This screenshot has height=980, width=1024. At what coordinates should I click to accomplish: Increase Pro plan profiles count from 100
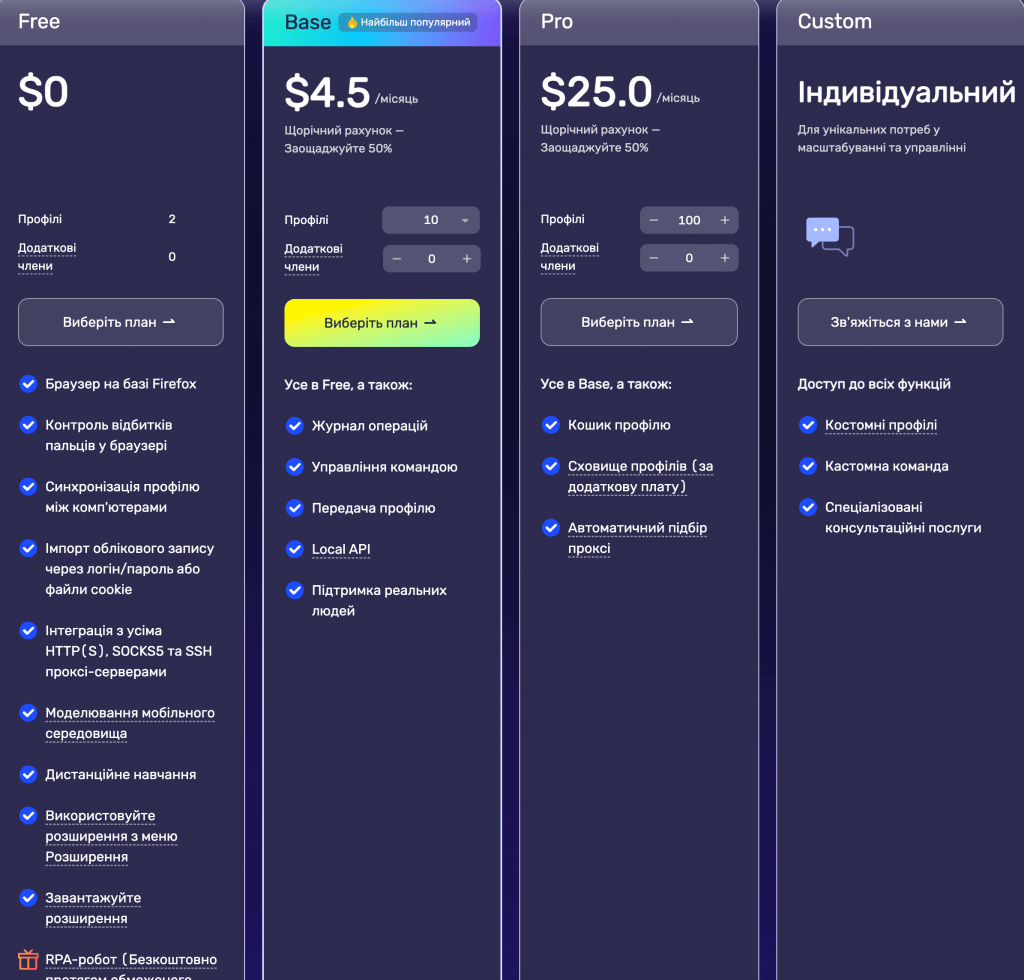click(x=724, y=220)
